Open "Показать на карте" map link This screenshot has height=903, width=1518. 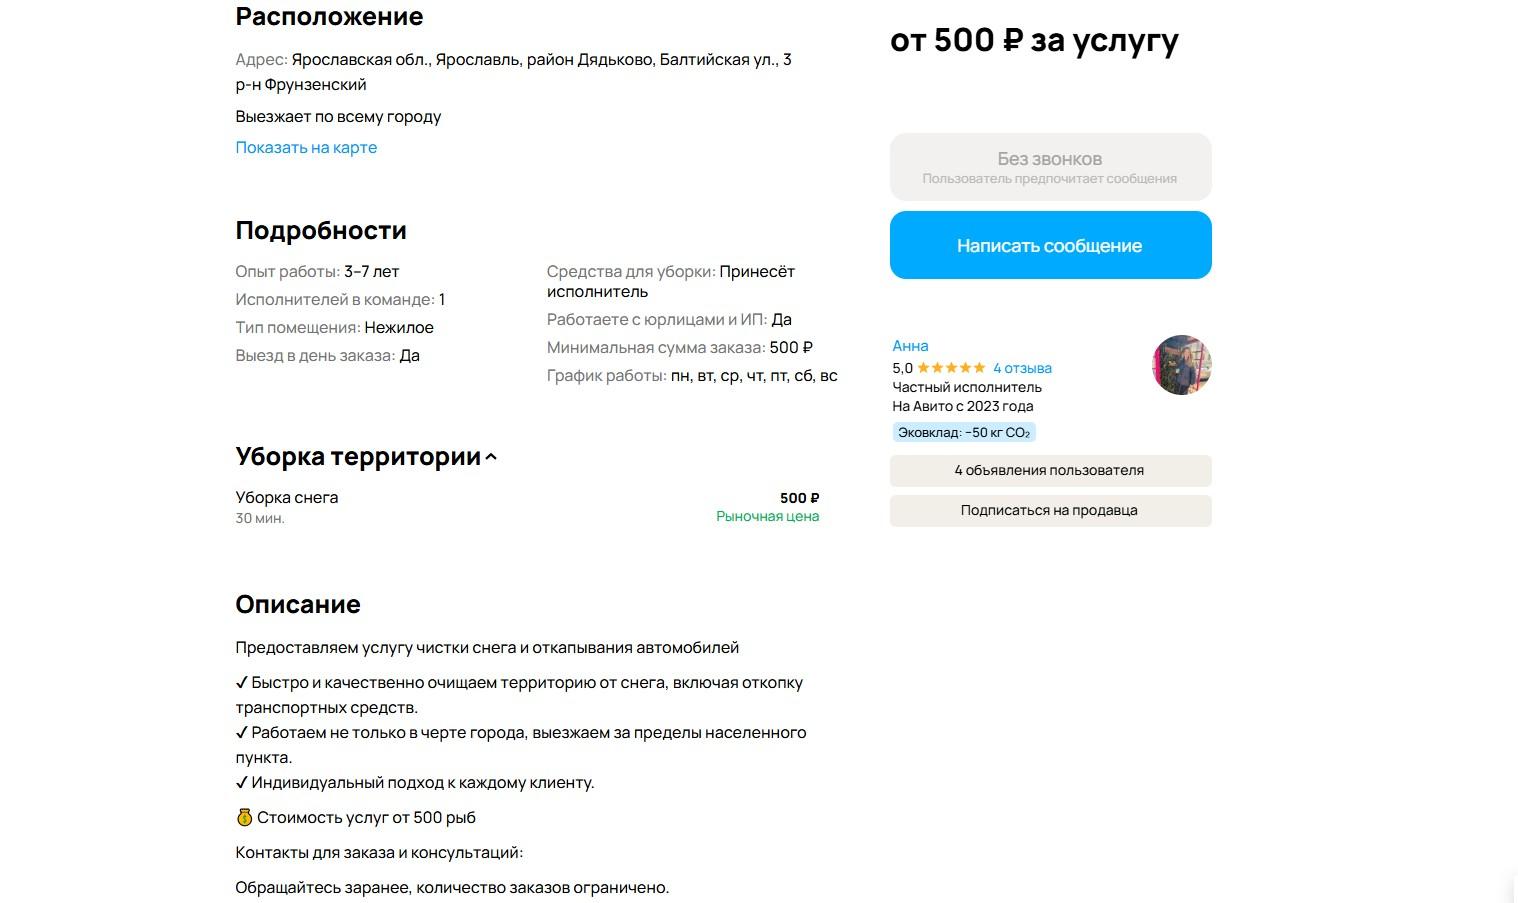point(306,148)
